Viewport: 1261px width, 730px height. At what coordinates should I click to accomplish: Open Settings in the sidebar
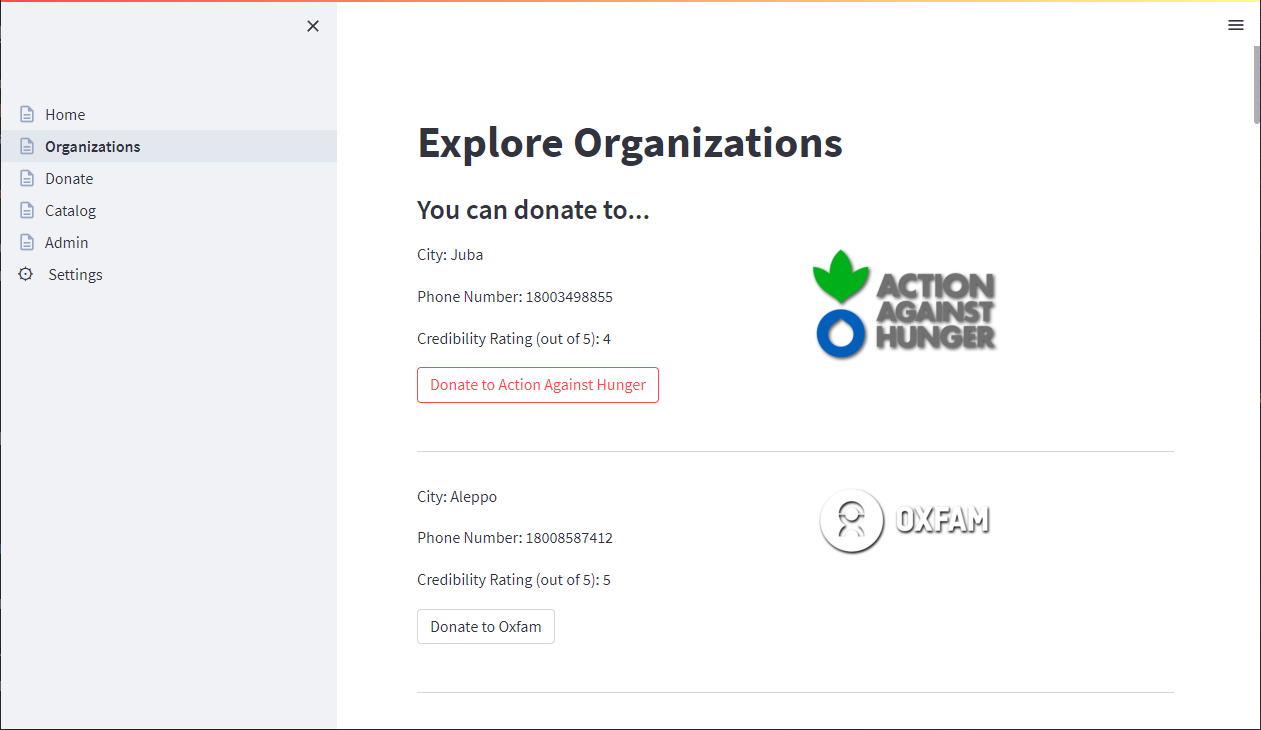click(x=168, y=274)
